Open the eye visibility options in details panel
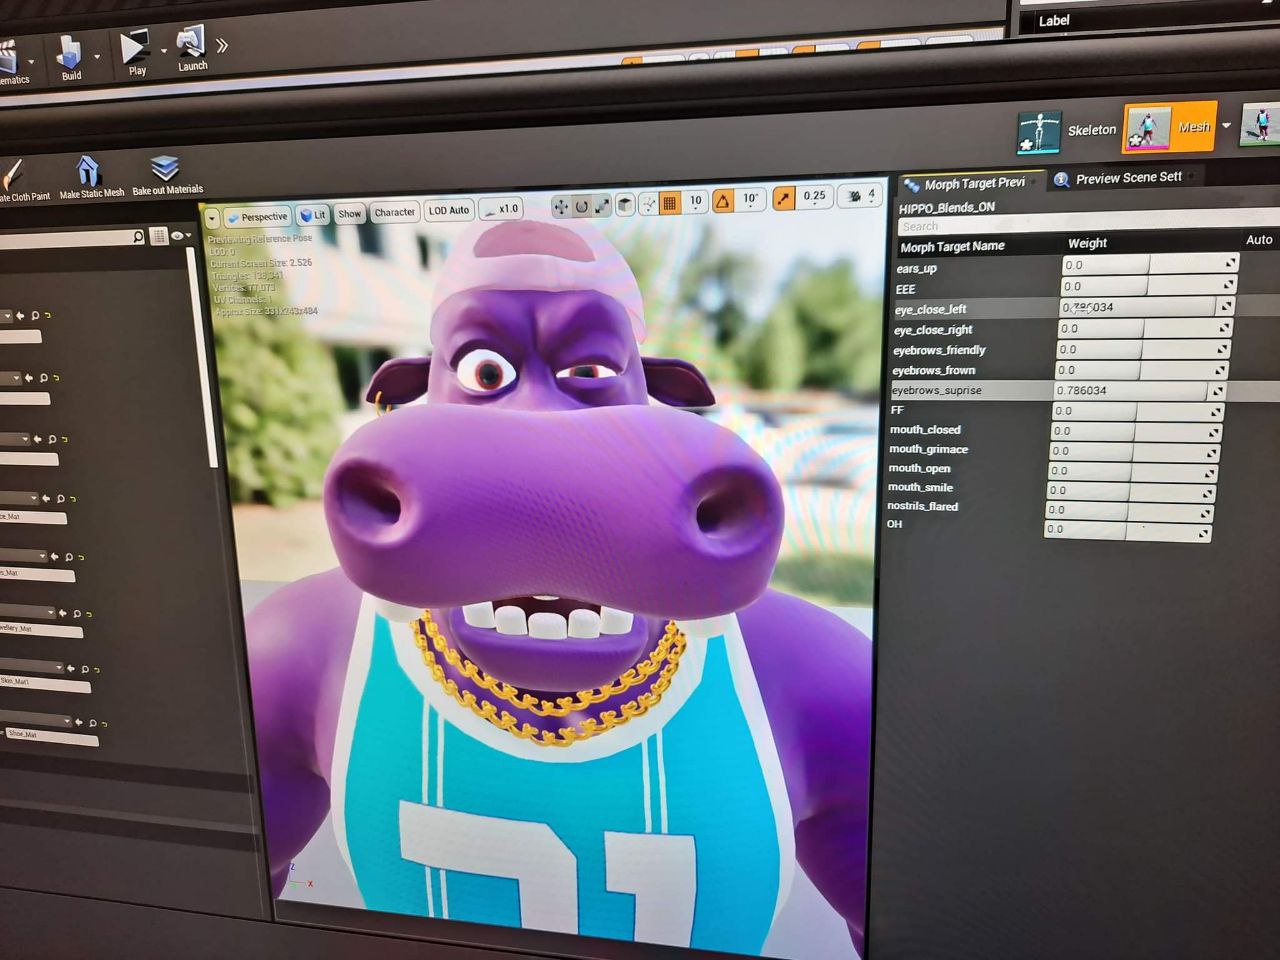1280x960 pixels. 180,235
